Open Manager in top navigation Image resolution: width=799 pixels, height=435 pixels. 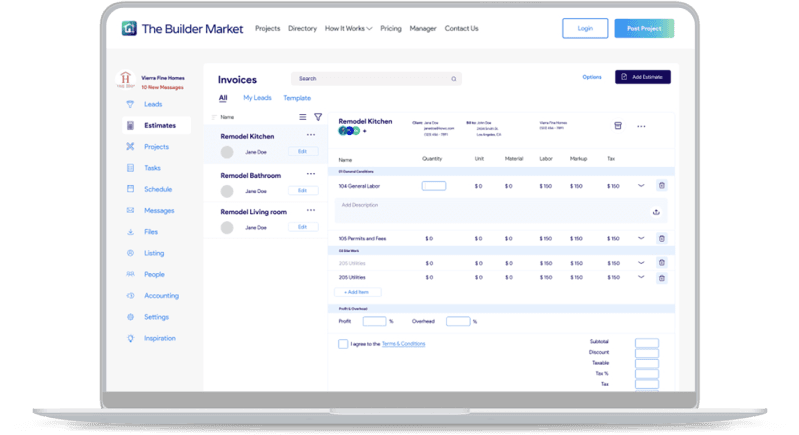(x=423, y=29)
